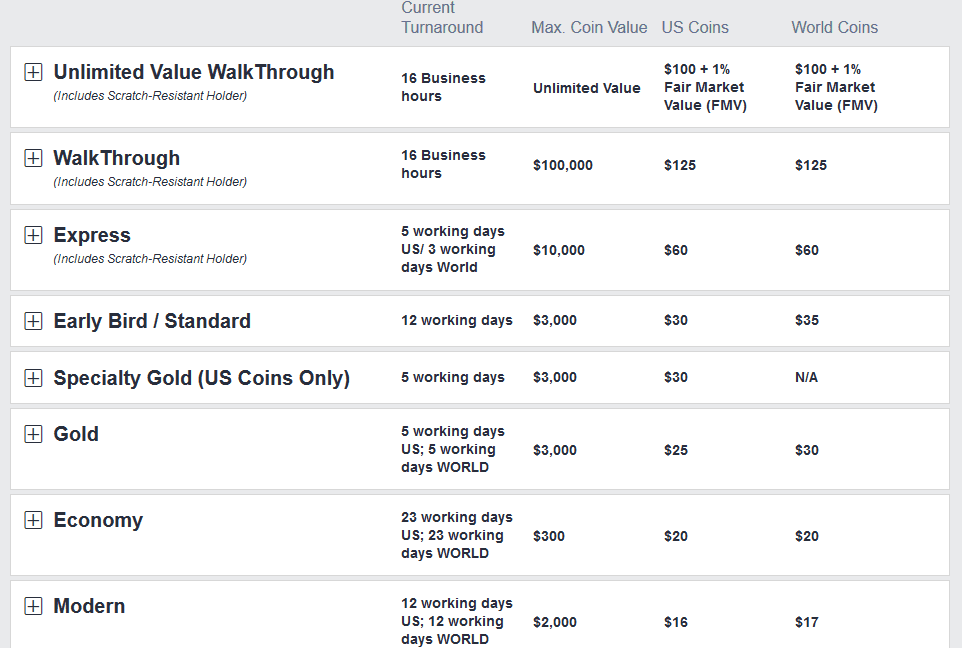
Task: Select Specialty Gold (US Coins Only) heading
Action: pyautogui.click(x=201, y=378)
